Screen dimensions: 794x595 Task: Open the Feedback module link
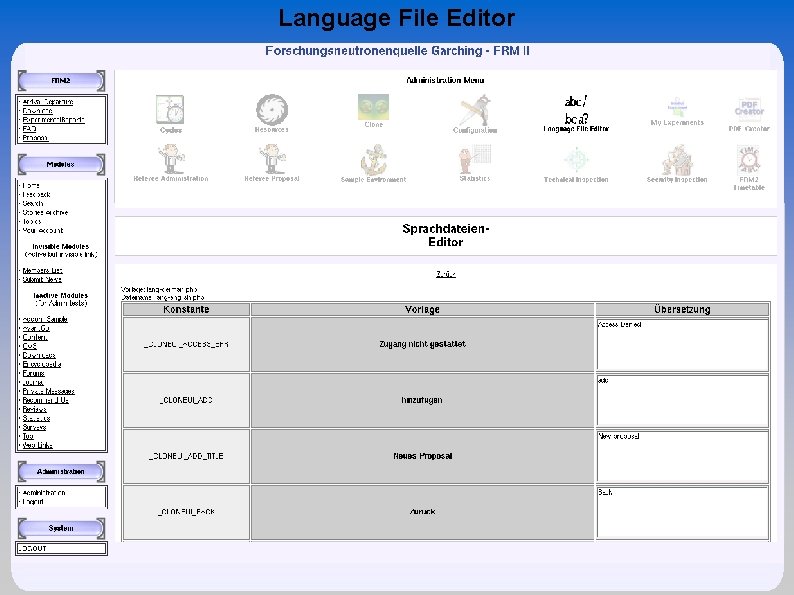tap(36, 194)
